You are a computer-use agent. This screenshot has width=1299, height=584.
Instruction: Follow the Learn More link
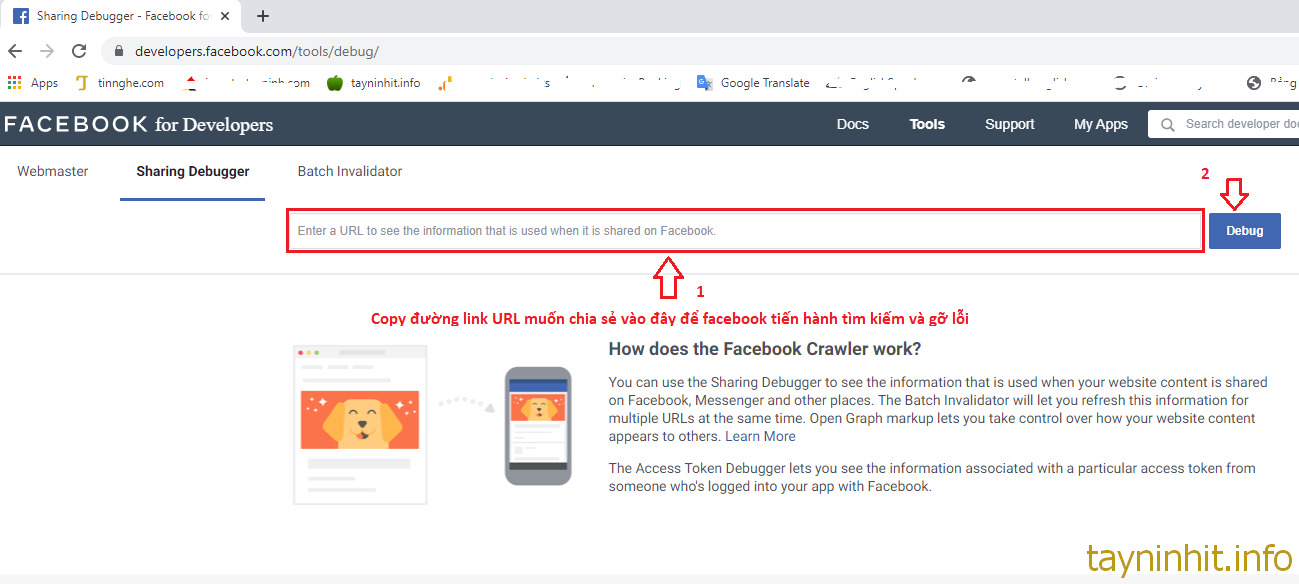coord(760,436)
